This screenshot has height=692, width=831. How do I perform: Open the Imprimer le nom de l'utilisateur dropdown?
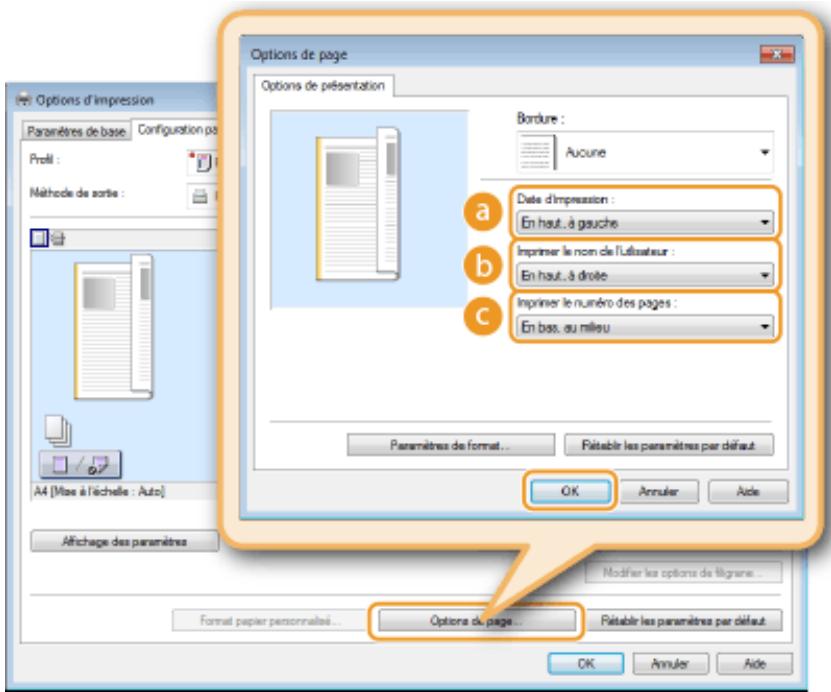point(645,275)
